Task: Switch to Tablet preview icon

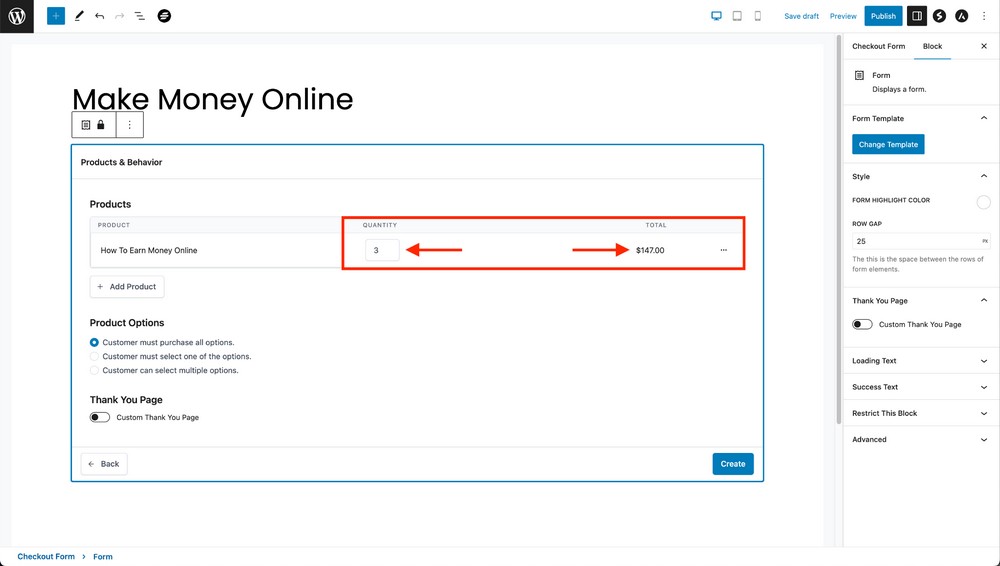Action: [x=737, y=16]
